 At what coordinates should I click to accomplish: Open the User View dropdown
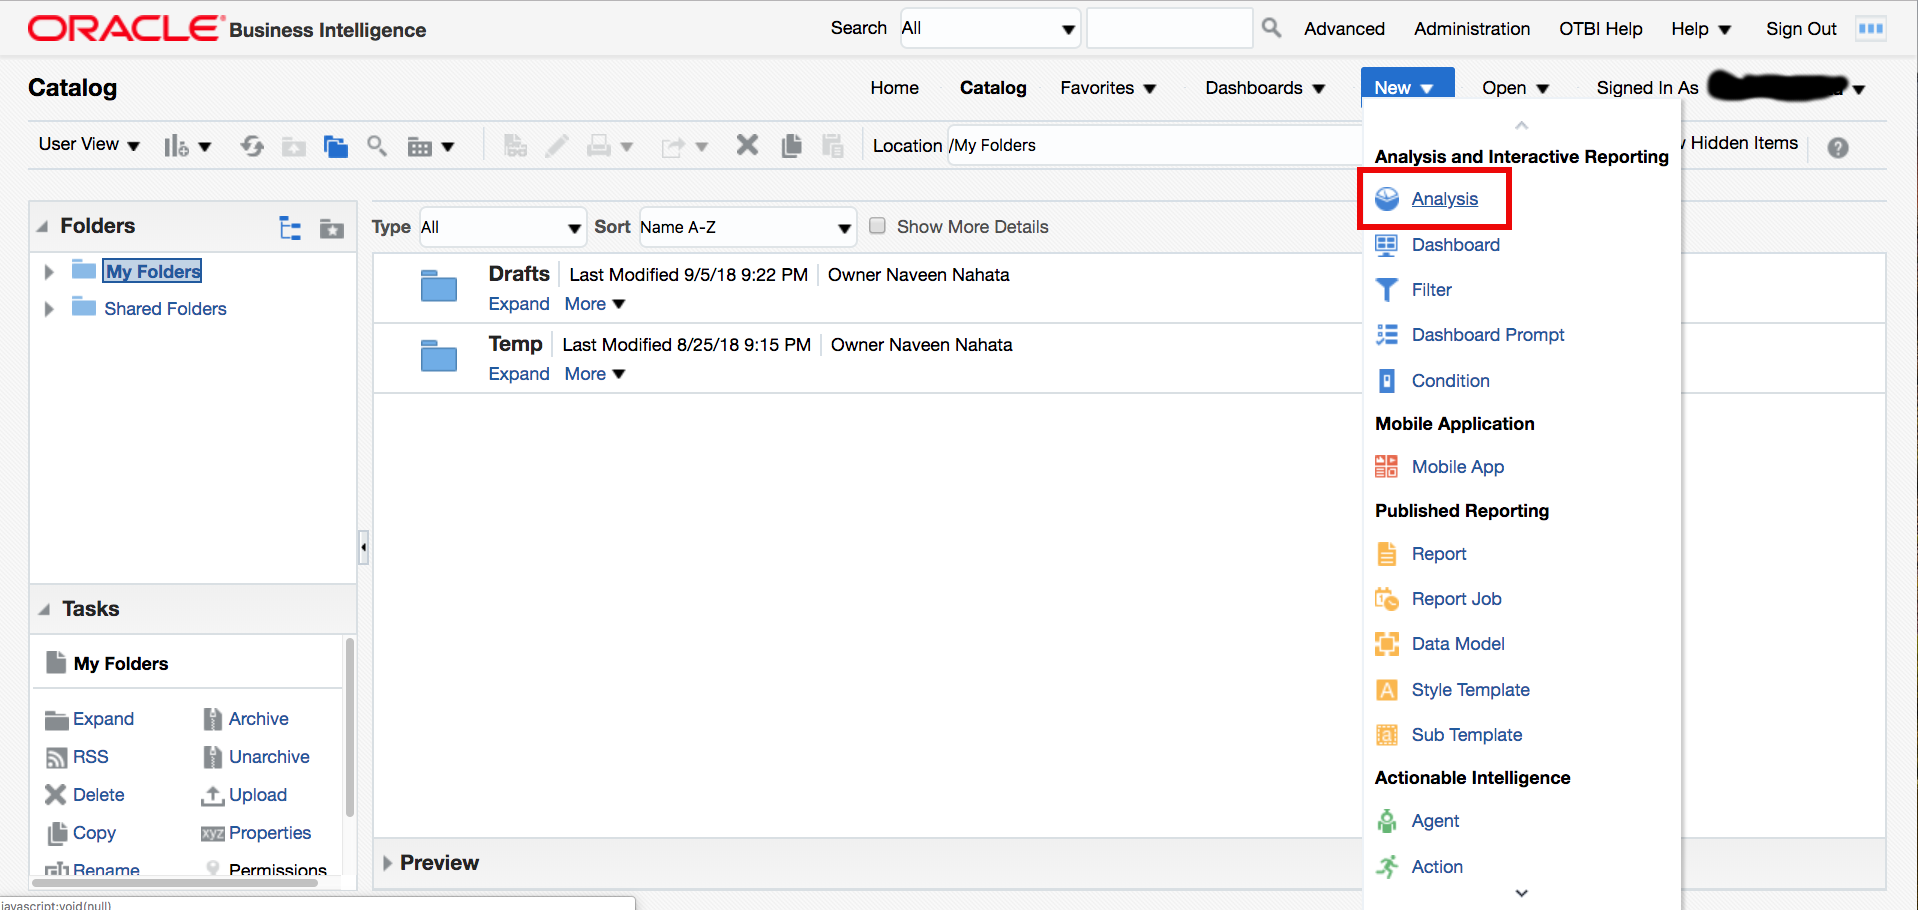(88, 145)
